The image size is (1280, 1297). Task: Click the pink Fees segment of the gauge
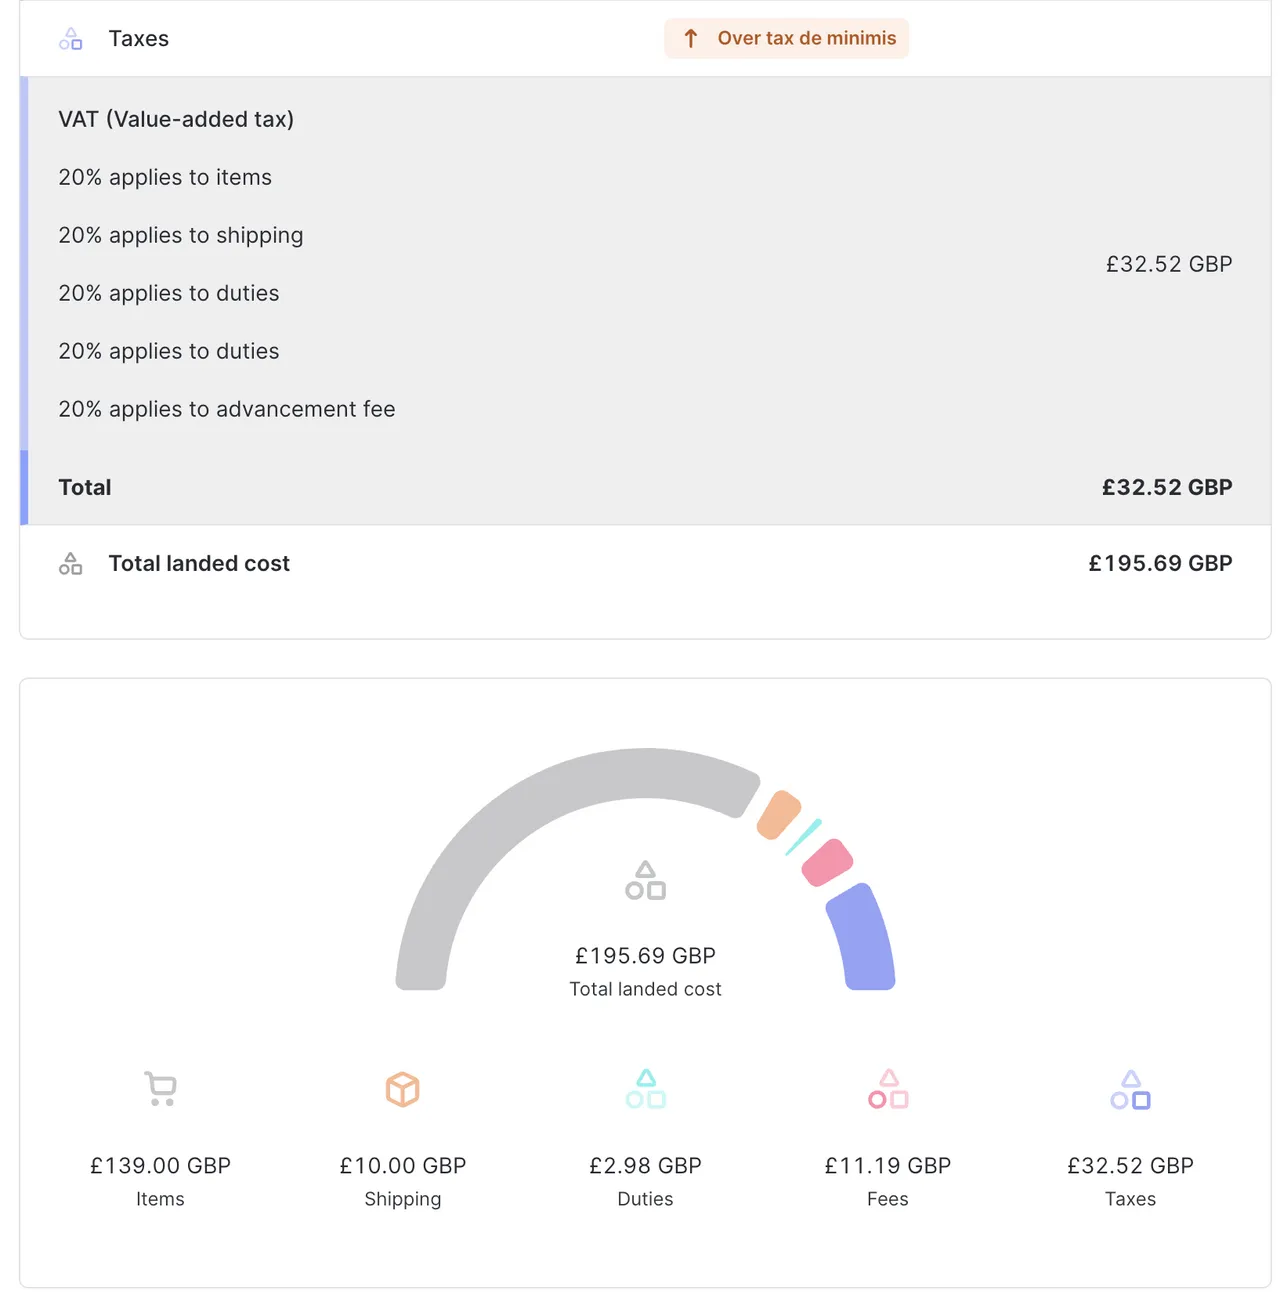(x=826, y=863)
